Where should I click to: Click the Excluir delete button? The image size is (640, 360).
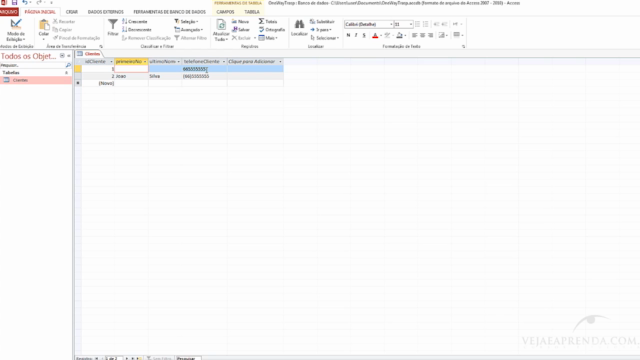[x=241, y=38]
